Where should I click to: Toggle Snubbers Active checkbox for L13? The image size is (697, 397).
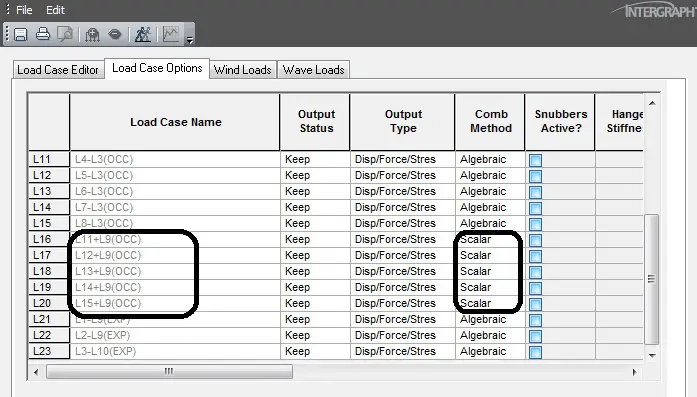[536, 192]
